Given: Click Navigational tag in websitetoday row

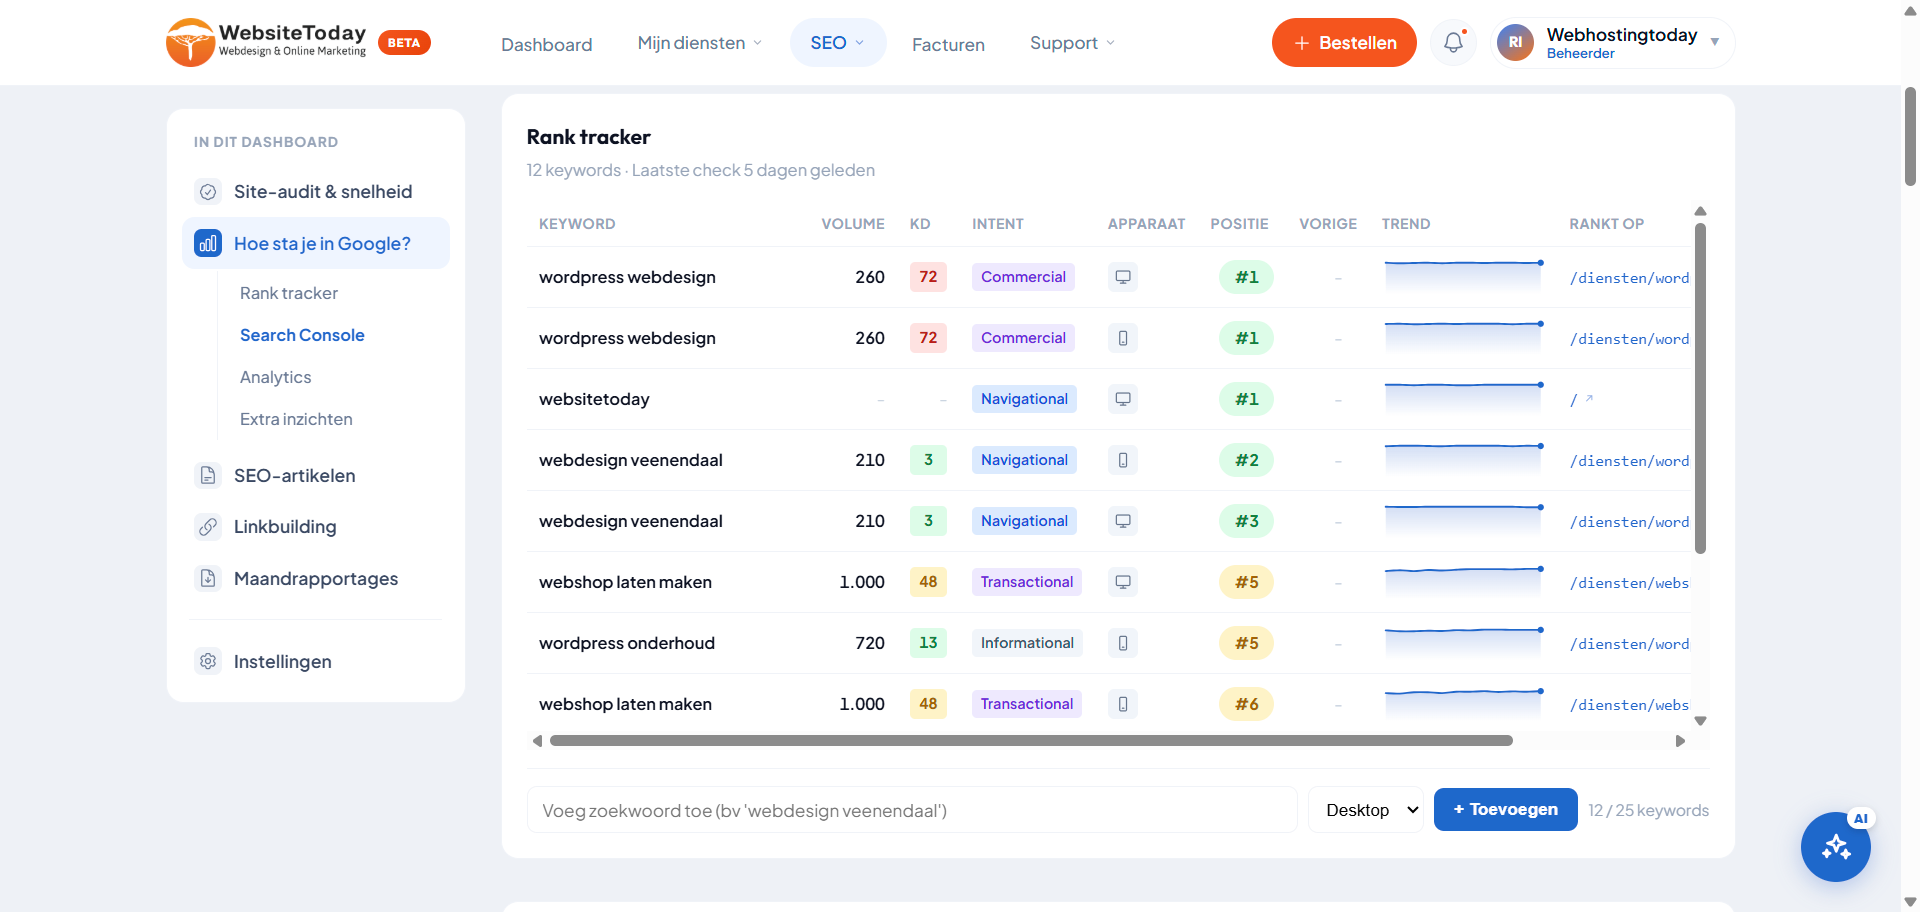Looking at the screenshot, I should tap(1024, 399).
